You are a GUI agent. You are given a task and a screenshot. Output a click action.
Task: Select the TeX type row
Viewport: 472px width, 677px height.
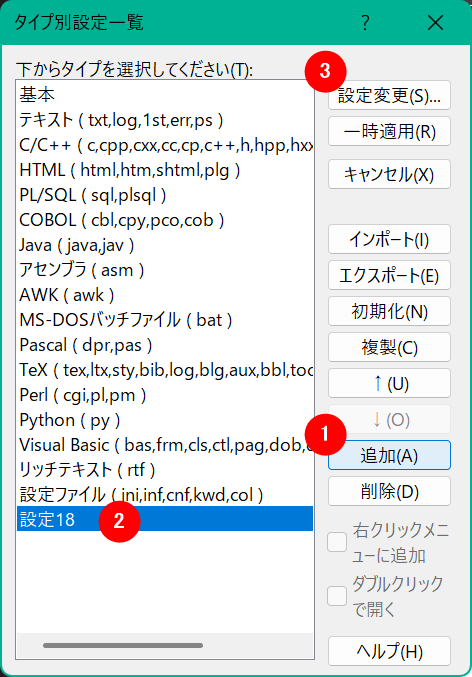coord(165,370)
